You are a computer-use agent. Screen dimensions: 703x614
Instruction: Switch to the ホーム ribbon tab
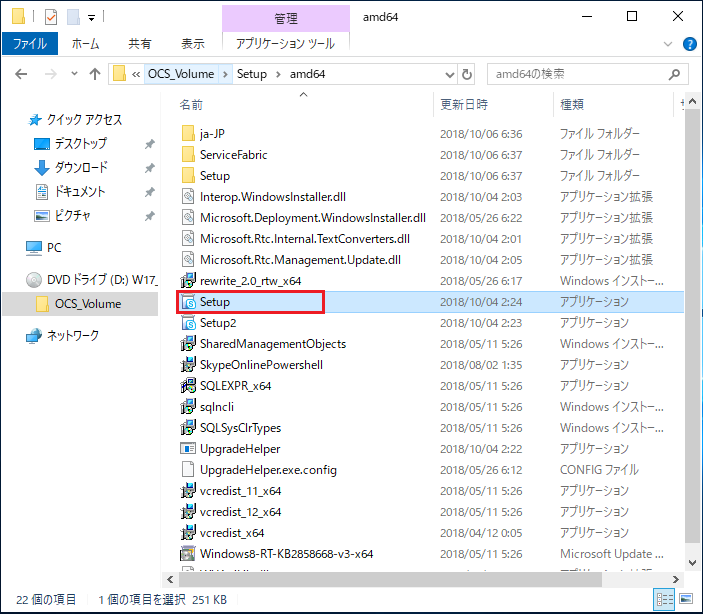coord(85,44)
